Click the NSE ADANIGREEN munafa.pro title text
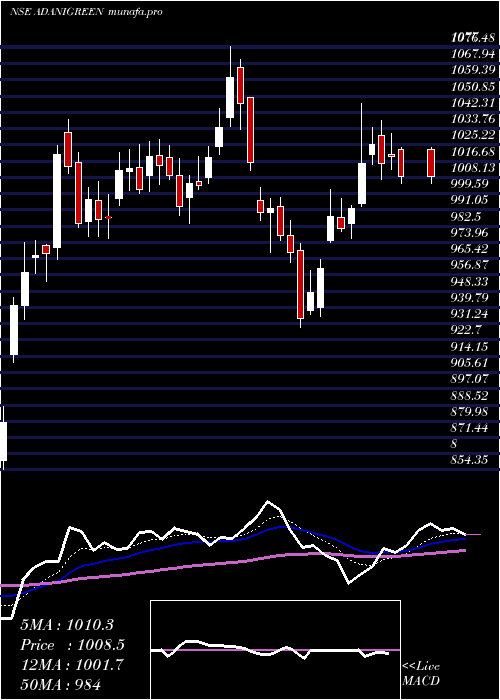Image resolution: width=500 pixels, height=700 pixels. (x=86, y=12)
